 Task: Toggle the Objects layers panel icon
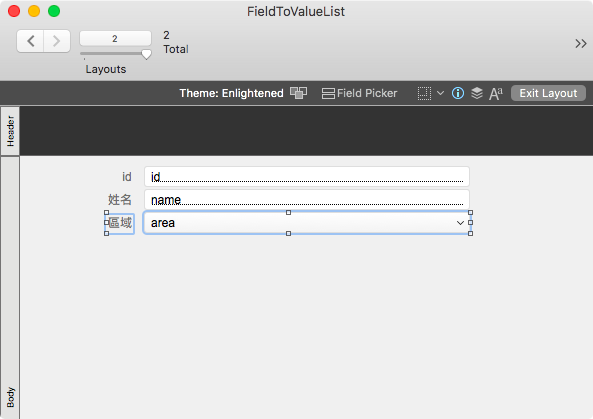pos(477,93)
